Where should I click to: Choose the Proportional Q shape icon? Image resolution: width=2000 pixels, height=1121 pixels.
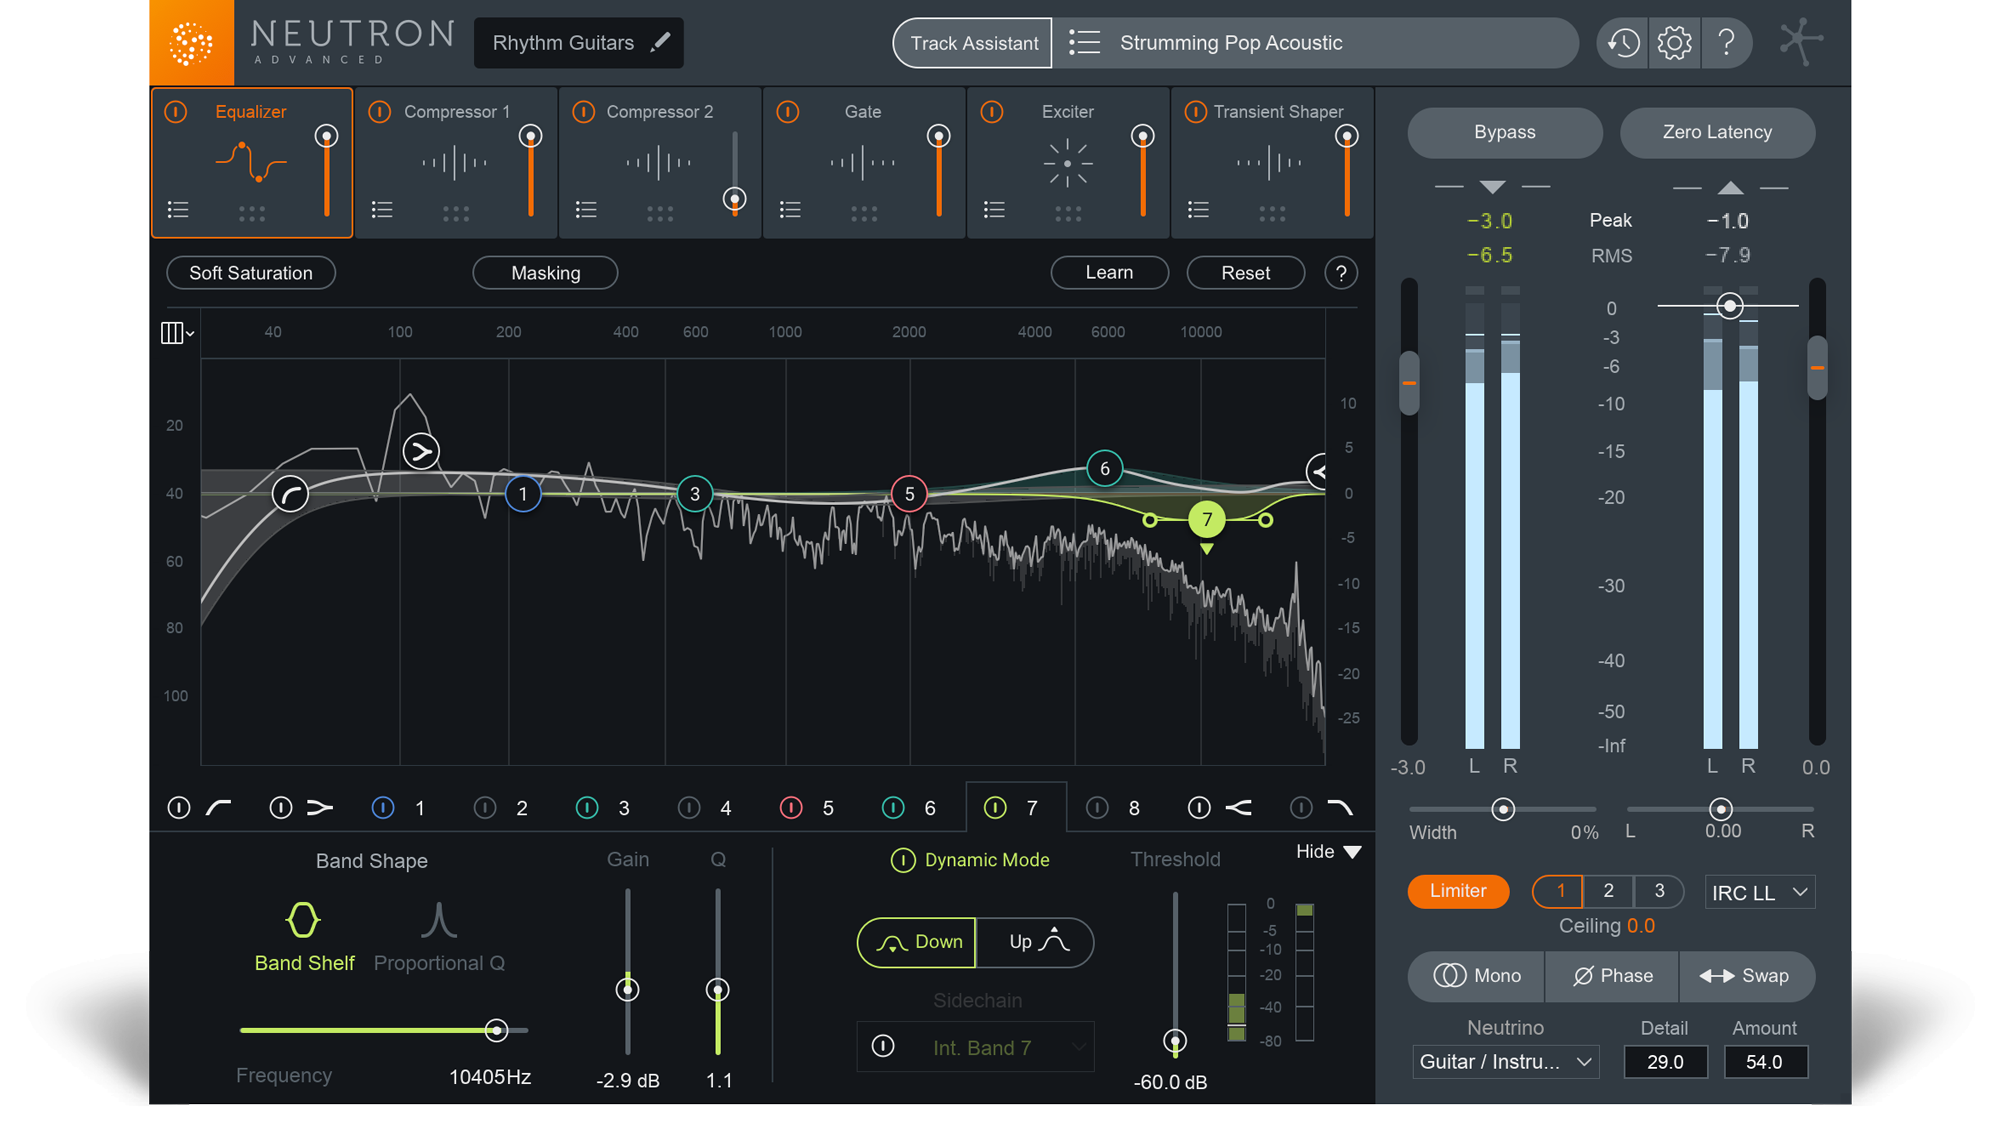click(x=438, y=920)
